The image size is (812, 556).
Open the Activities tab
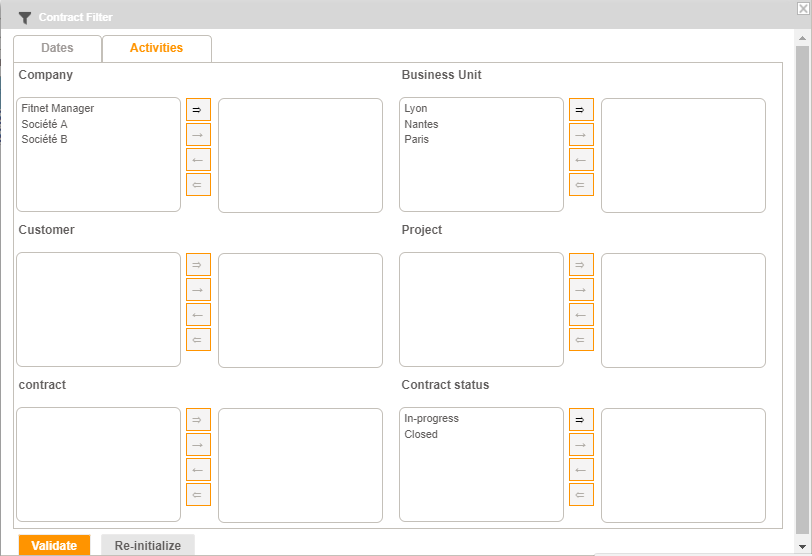click(156, 48)
